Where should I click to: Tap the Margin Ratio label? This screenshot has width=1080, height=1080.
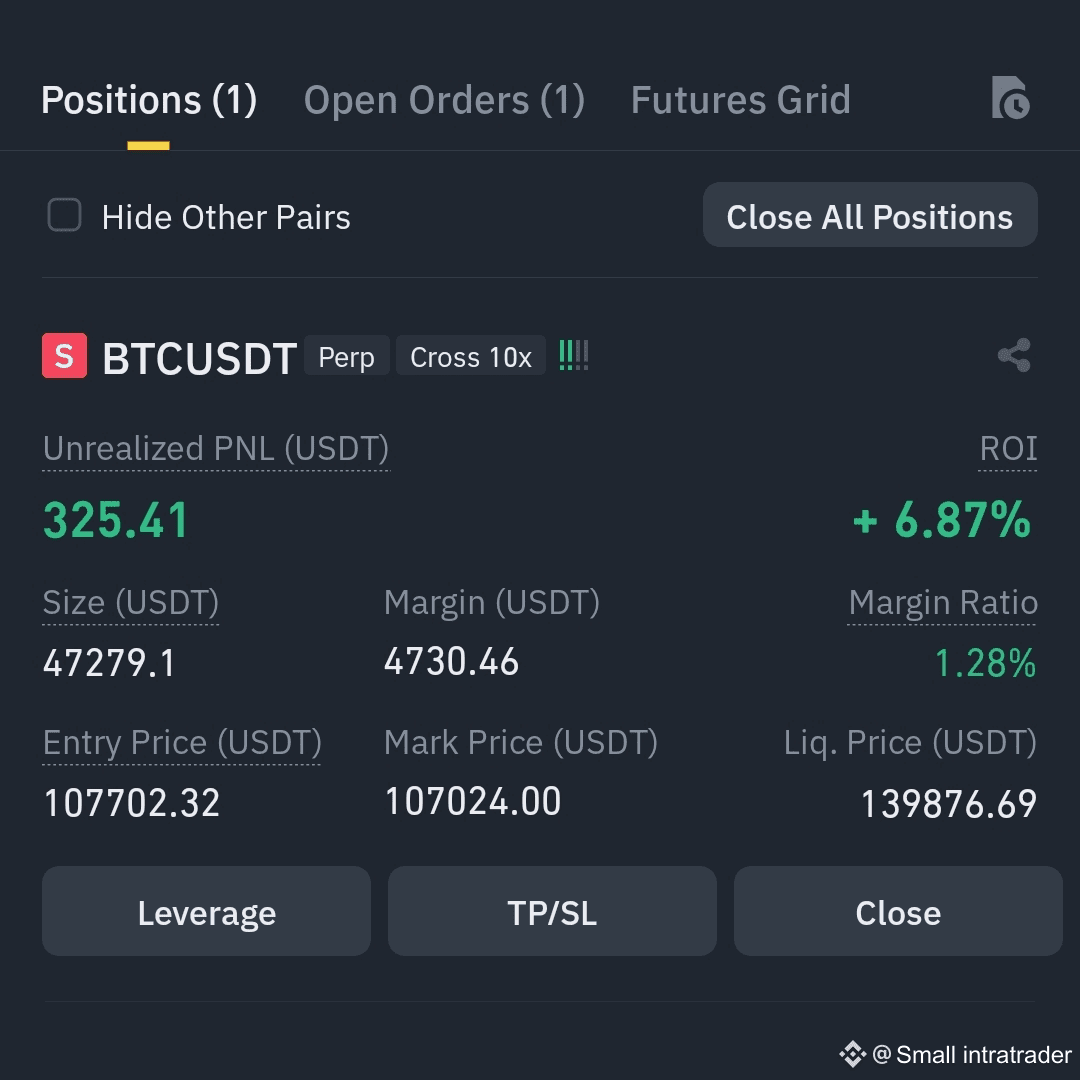pyautogui.click(x=942, y=603)
